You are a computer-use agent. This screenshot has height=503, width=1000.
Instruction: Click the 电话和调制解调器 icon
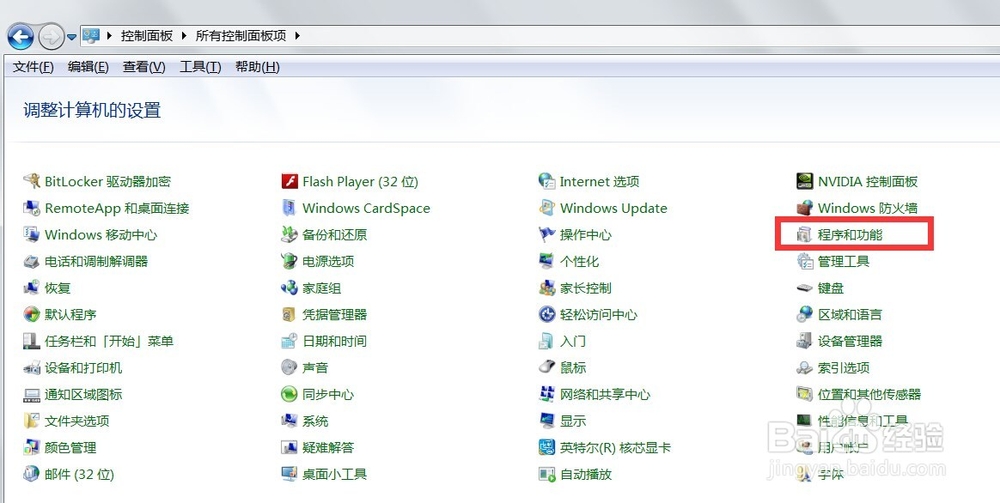[x=31, y=261]
